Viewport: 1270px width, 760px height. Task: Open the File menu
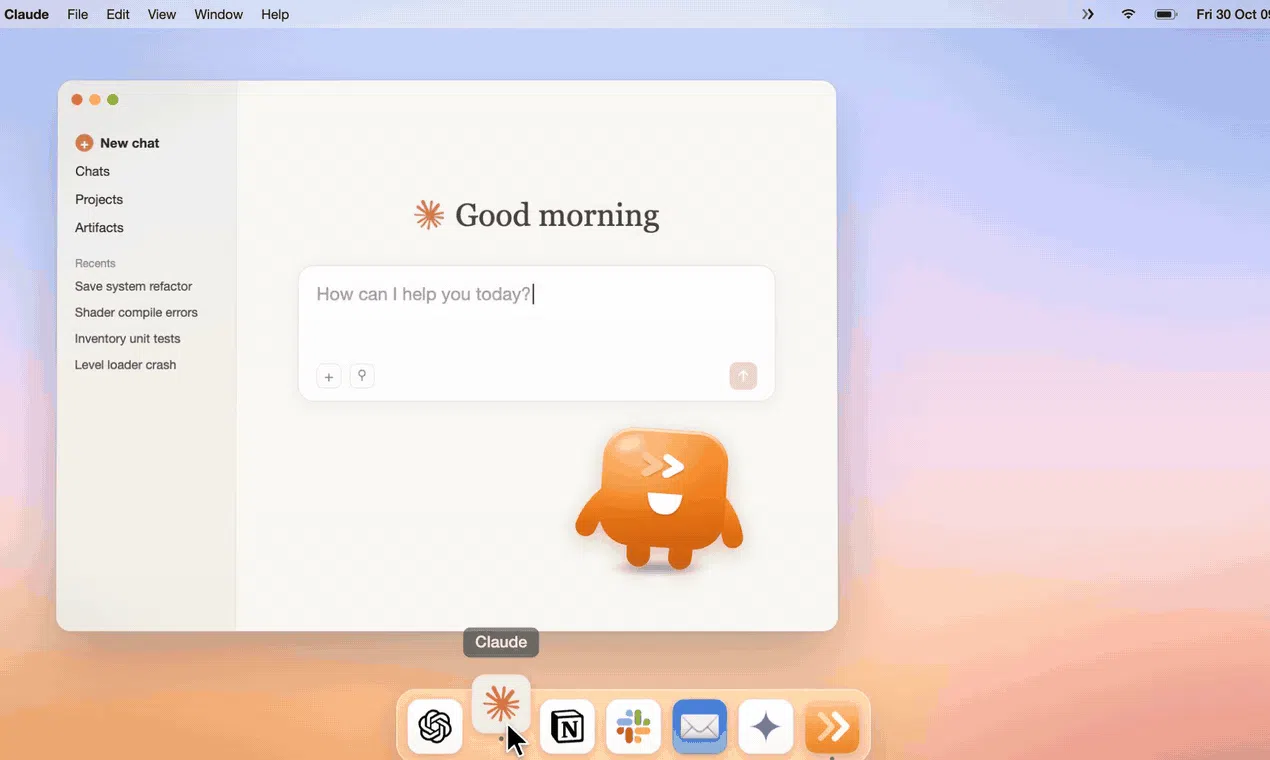point(78,14)
